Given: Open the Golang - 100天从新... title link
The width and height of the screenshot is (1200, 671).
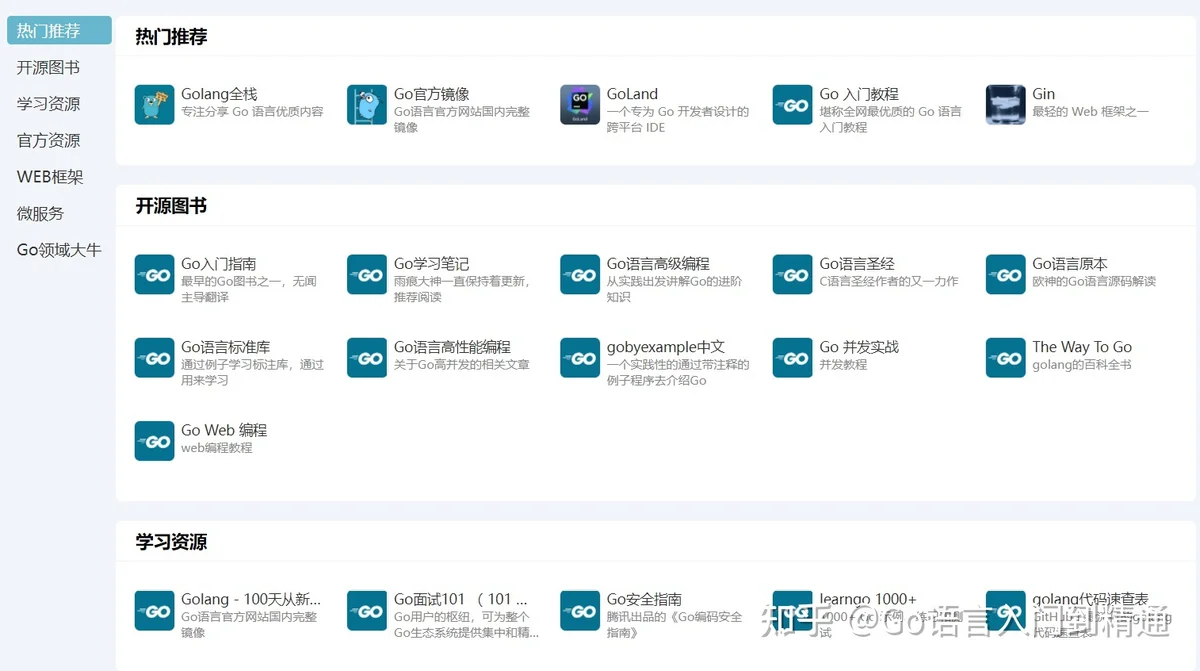Looking at the screenshot, I should [251, 600].
